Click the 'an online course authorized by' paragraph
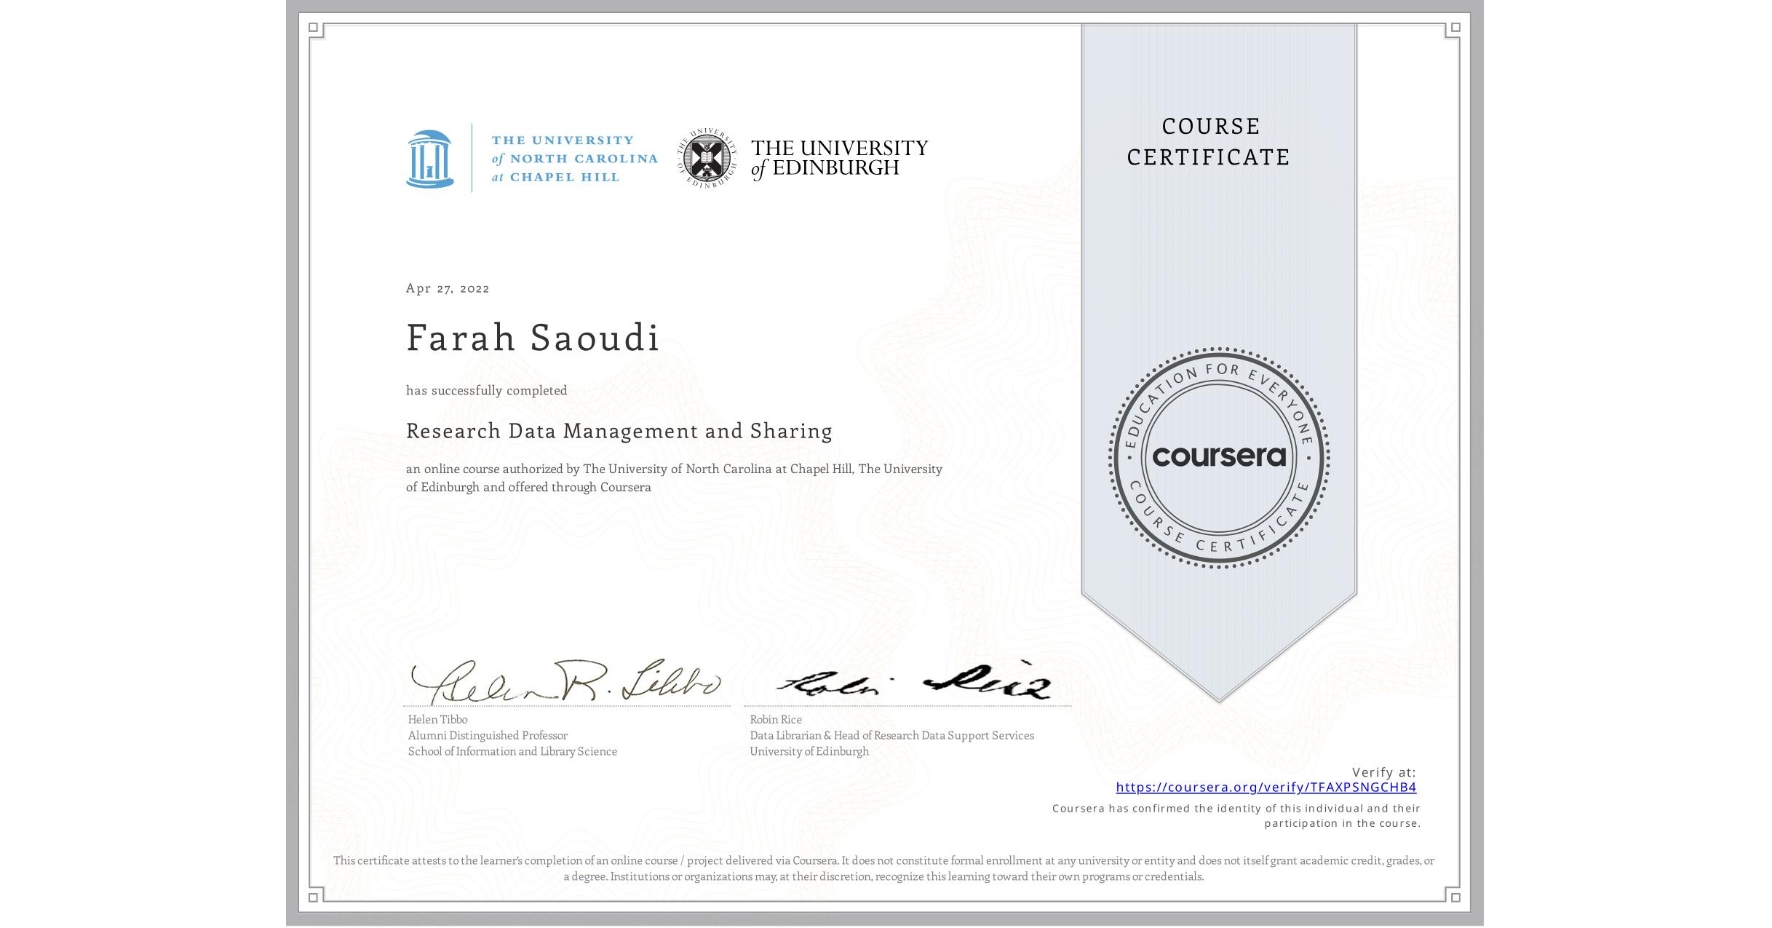 pos(674,478)
